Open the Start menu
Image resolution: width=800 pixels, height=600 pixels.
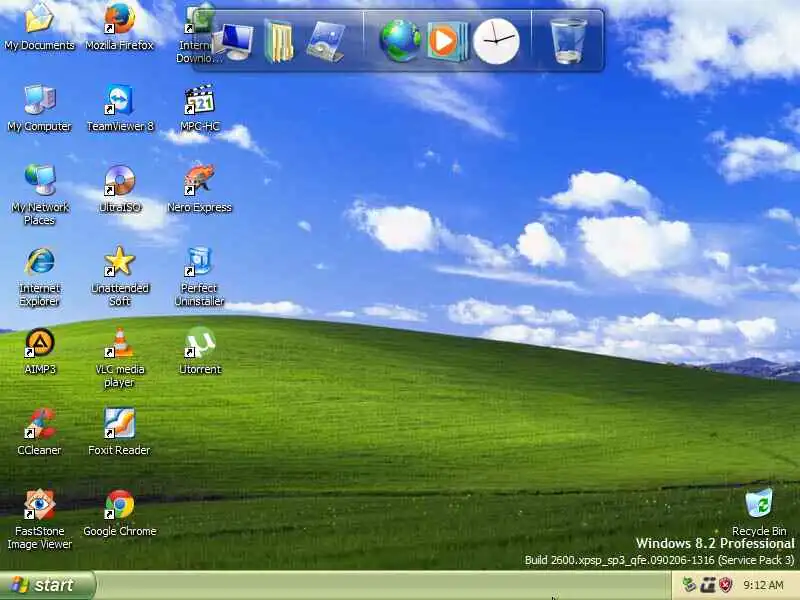coord(47,585)
